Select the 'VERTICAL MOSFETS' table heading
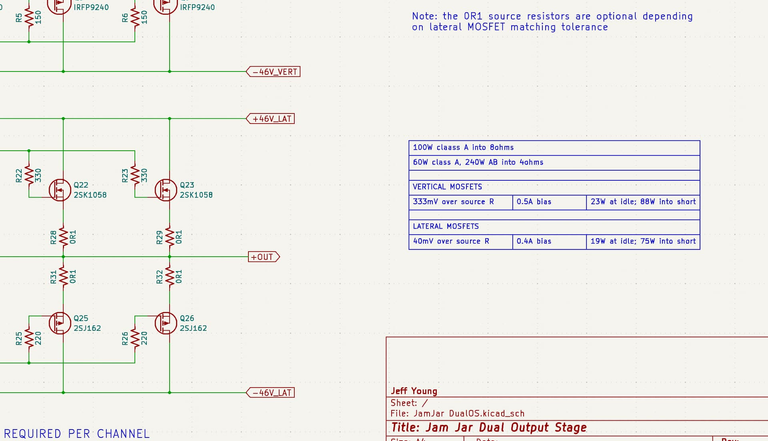 (x=554, y=187)
